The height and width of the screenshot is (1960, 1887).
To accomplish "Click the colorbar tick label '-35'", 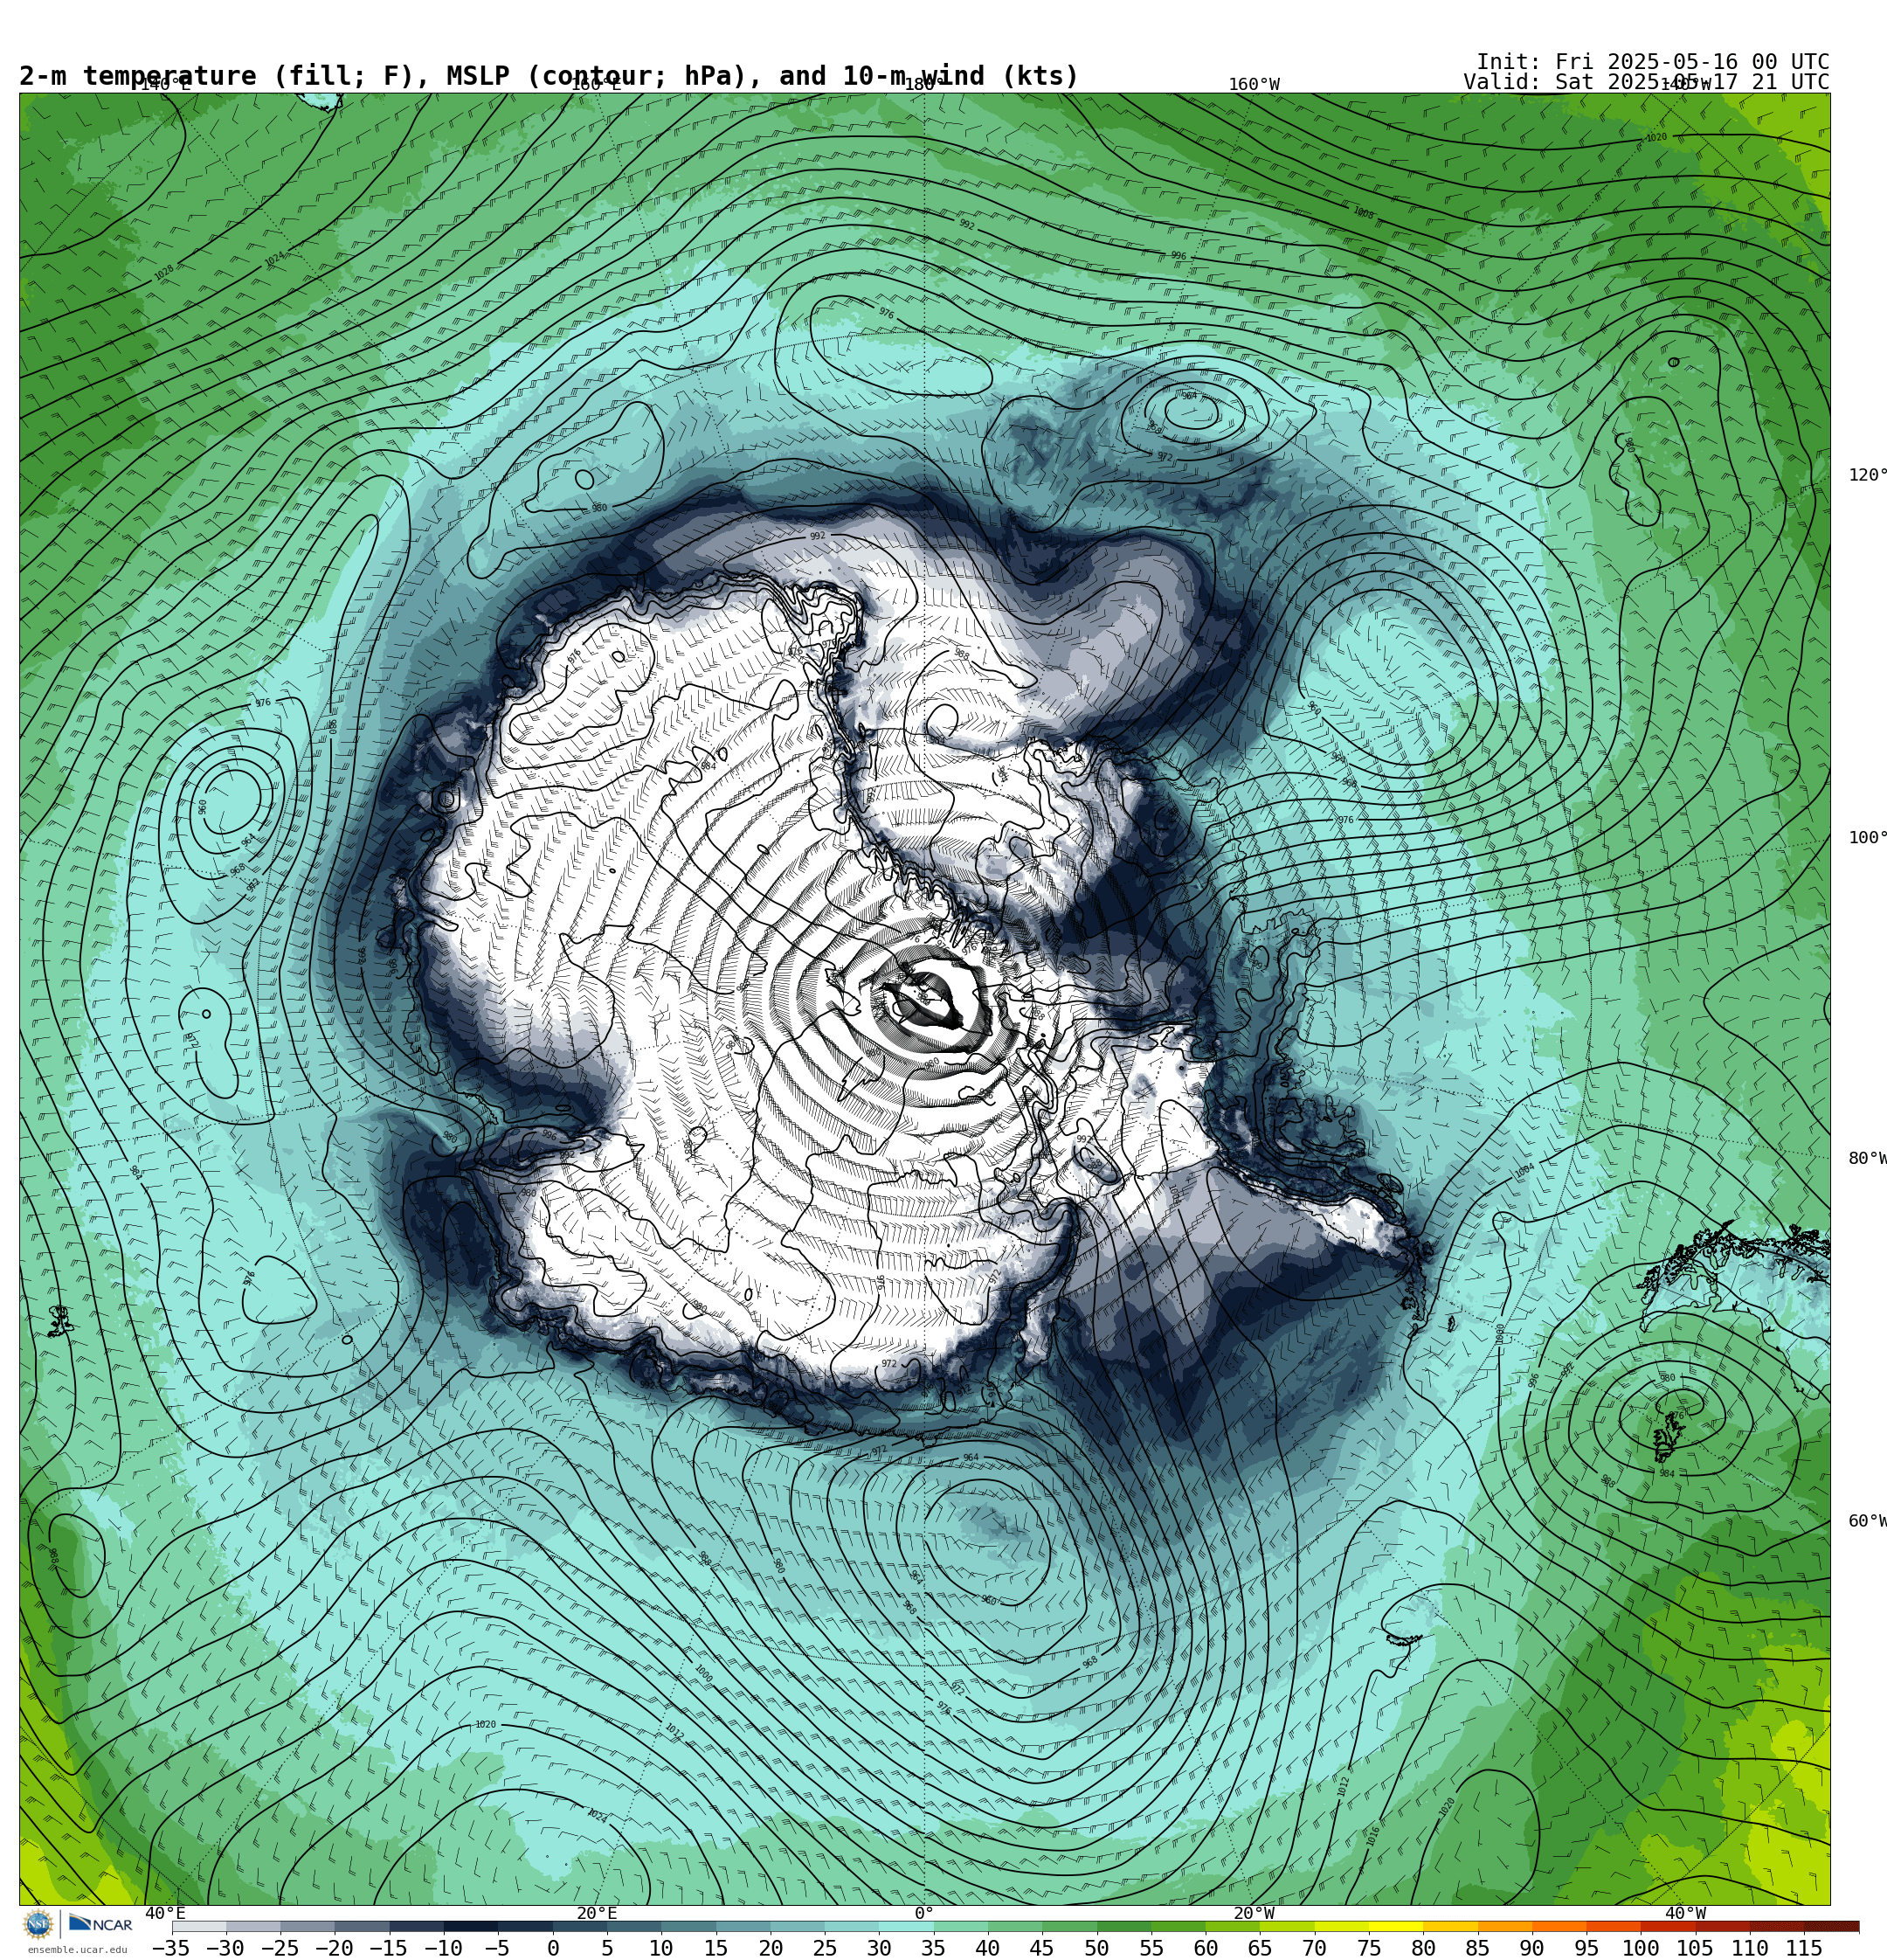I will point(170,1948).
